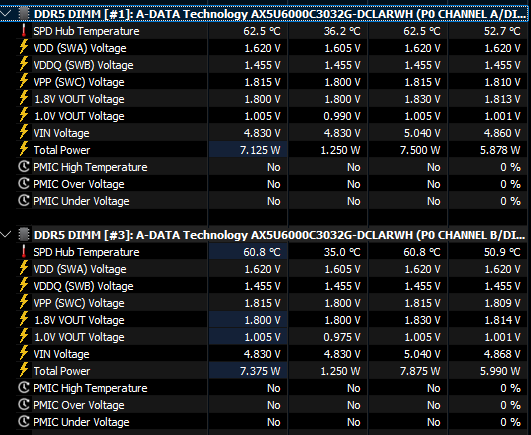Click lightning icon of DIMM #1 Total Power
531x435 pixels.
[x=24, y=149]
